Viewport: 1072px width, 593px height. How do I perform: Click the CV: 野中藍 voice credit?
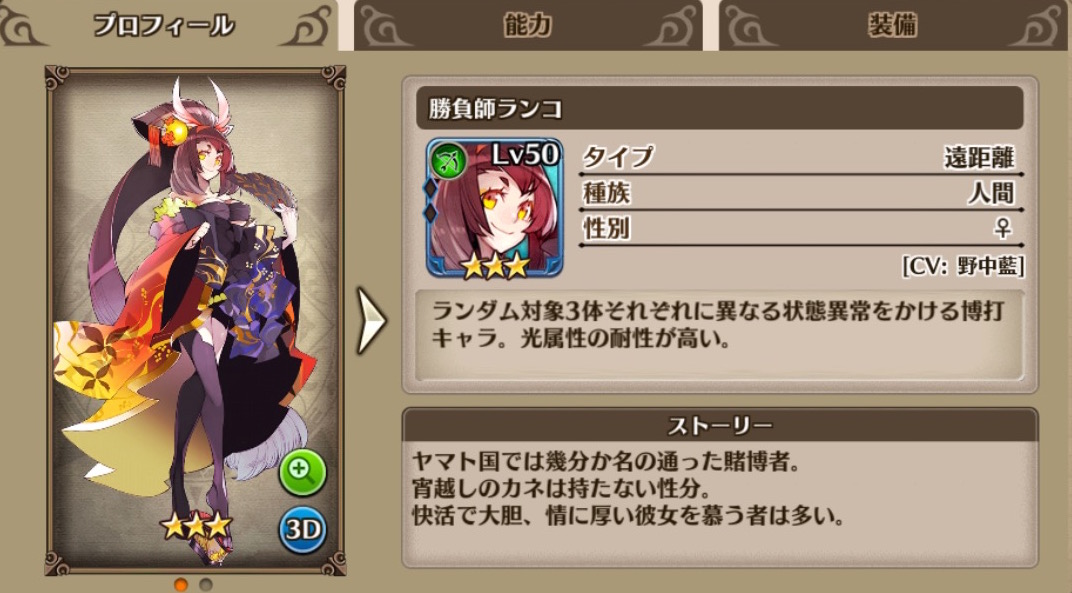point(963,265)
